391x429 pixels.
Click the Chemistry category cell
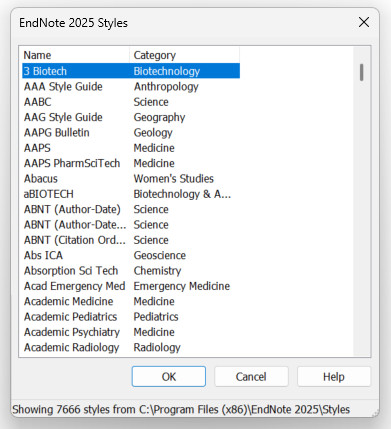[x=157, y=271]
